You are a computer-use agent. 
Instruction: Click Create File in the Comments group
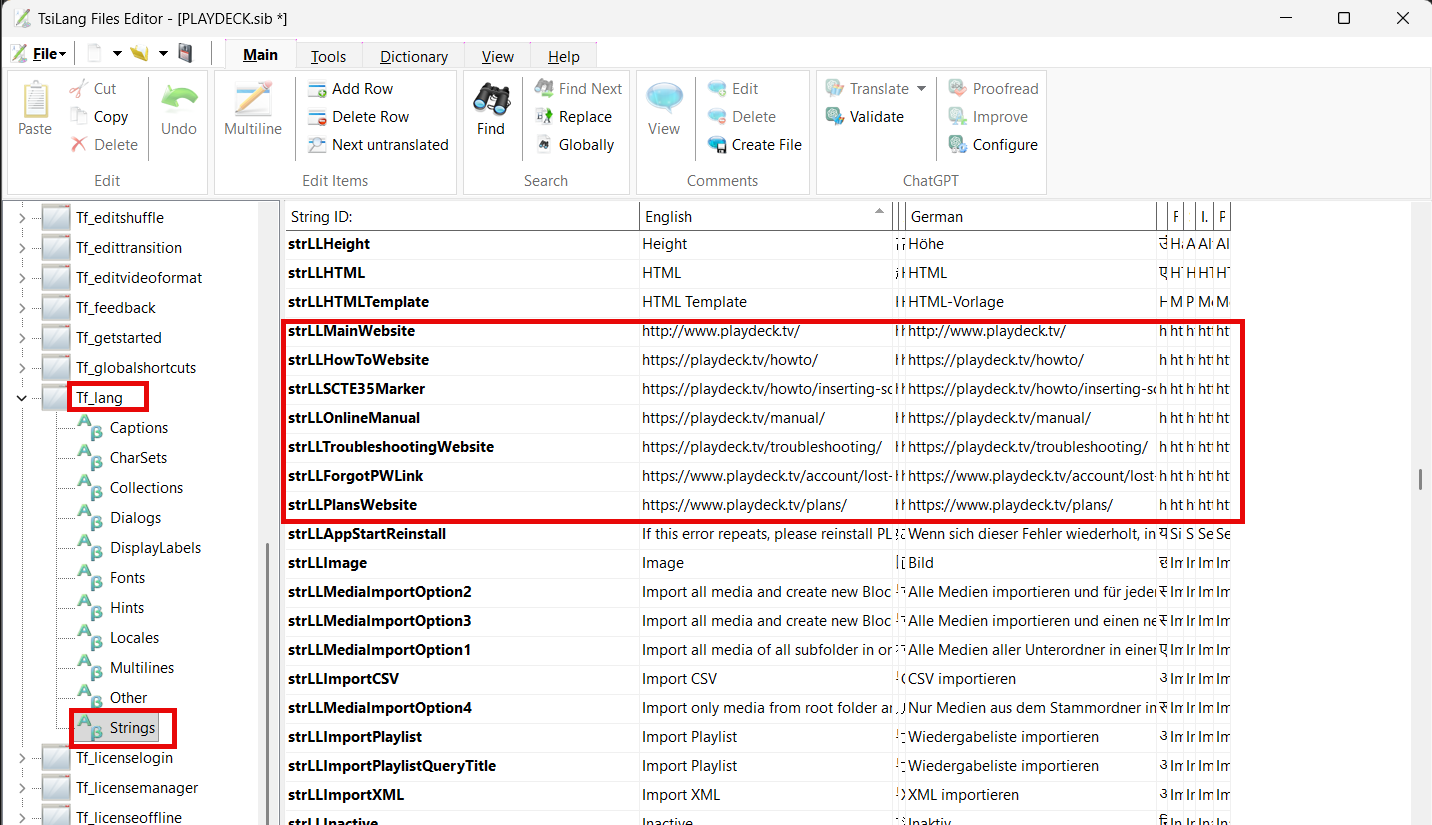point(765,145)
